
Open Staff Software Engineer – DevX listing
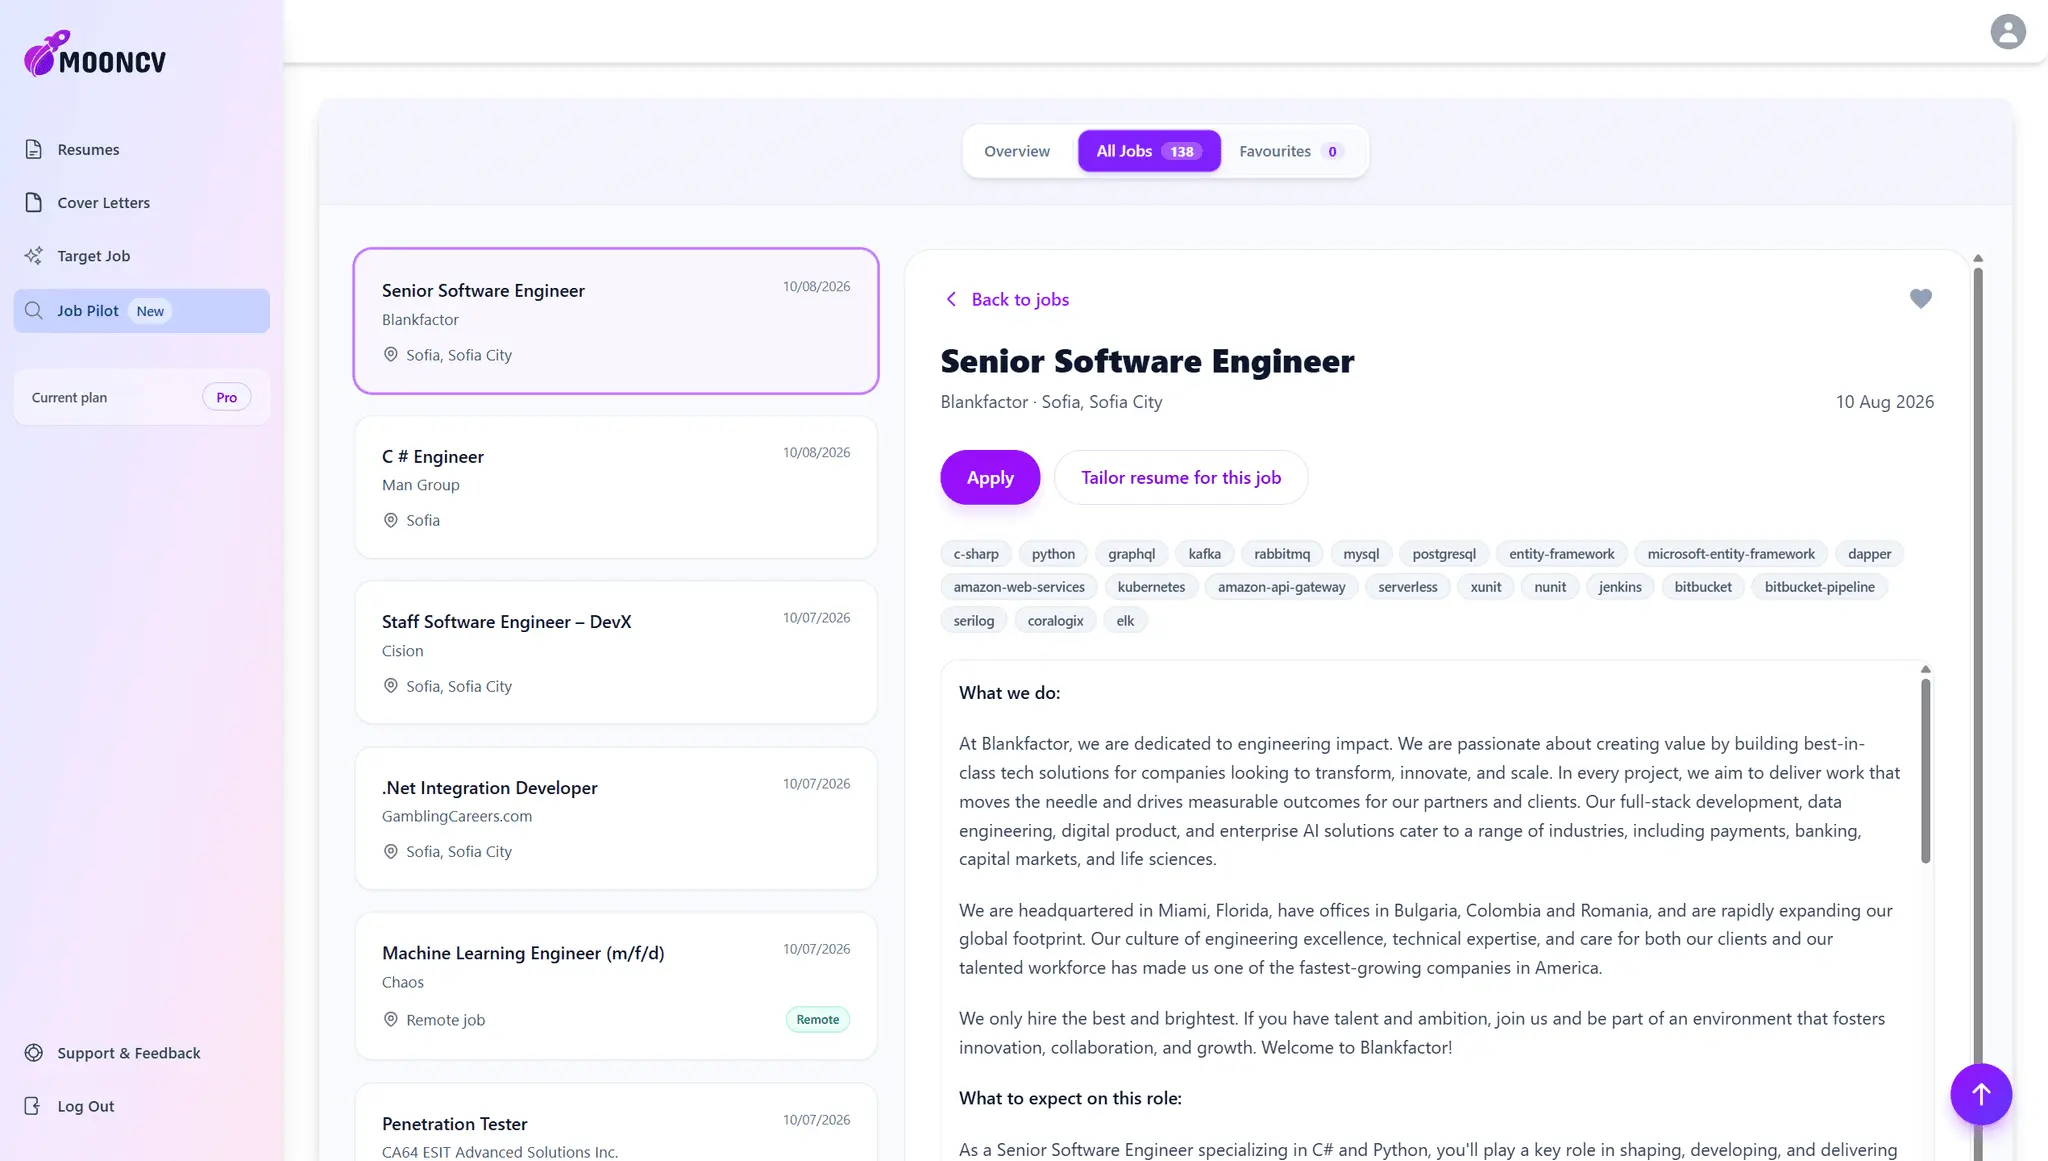(616, 652)
